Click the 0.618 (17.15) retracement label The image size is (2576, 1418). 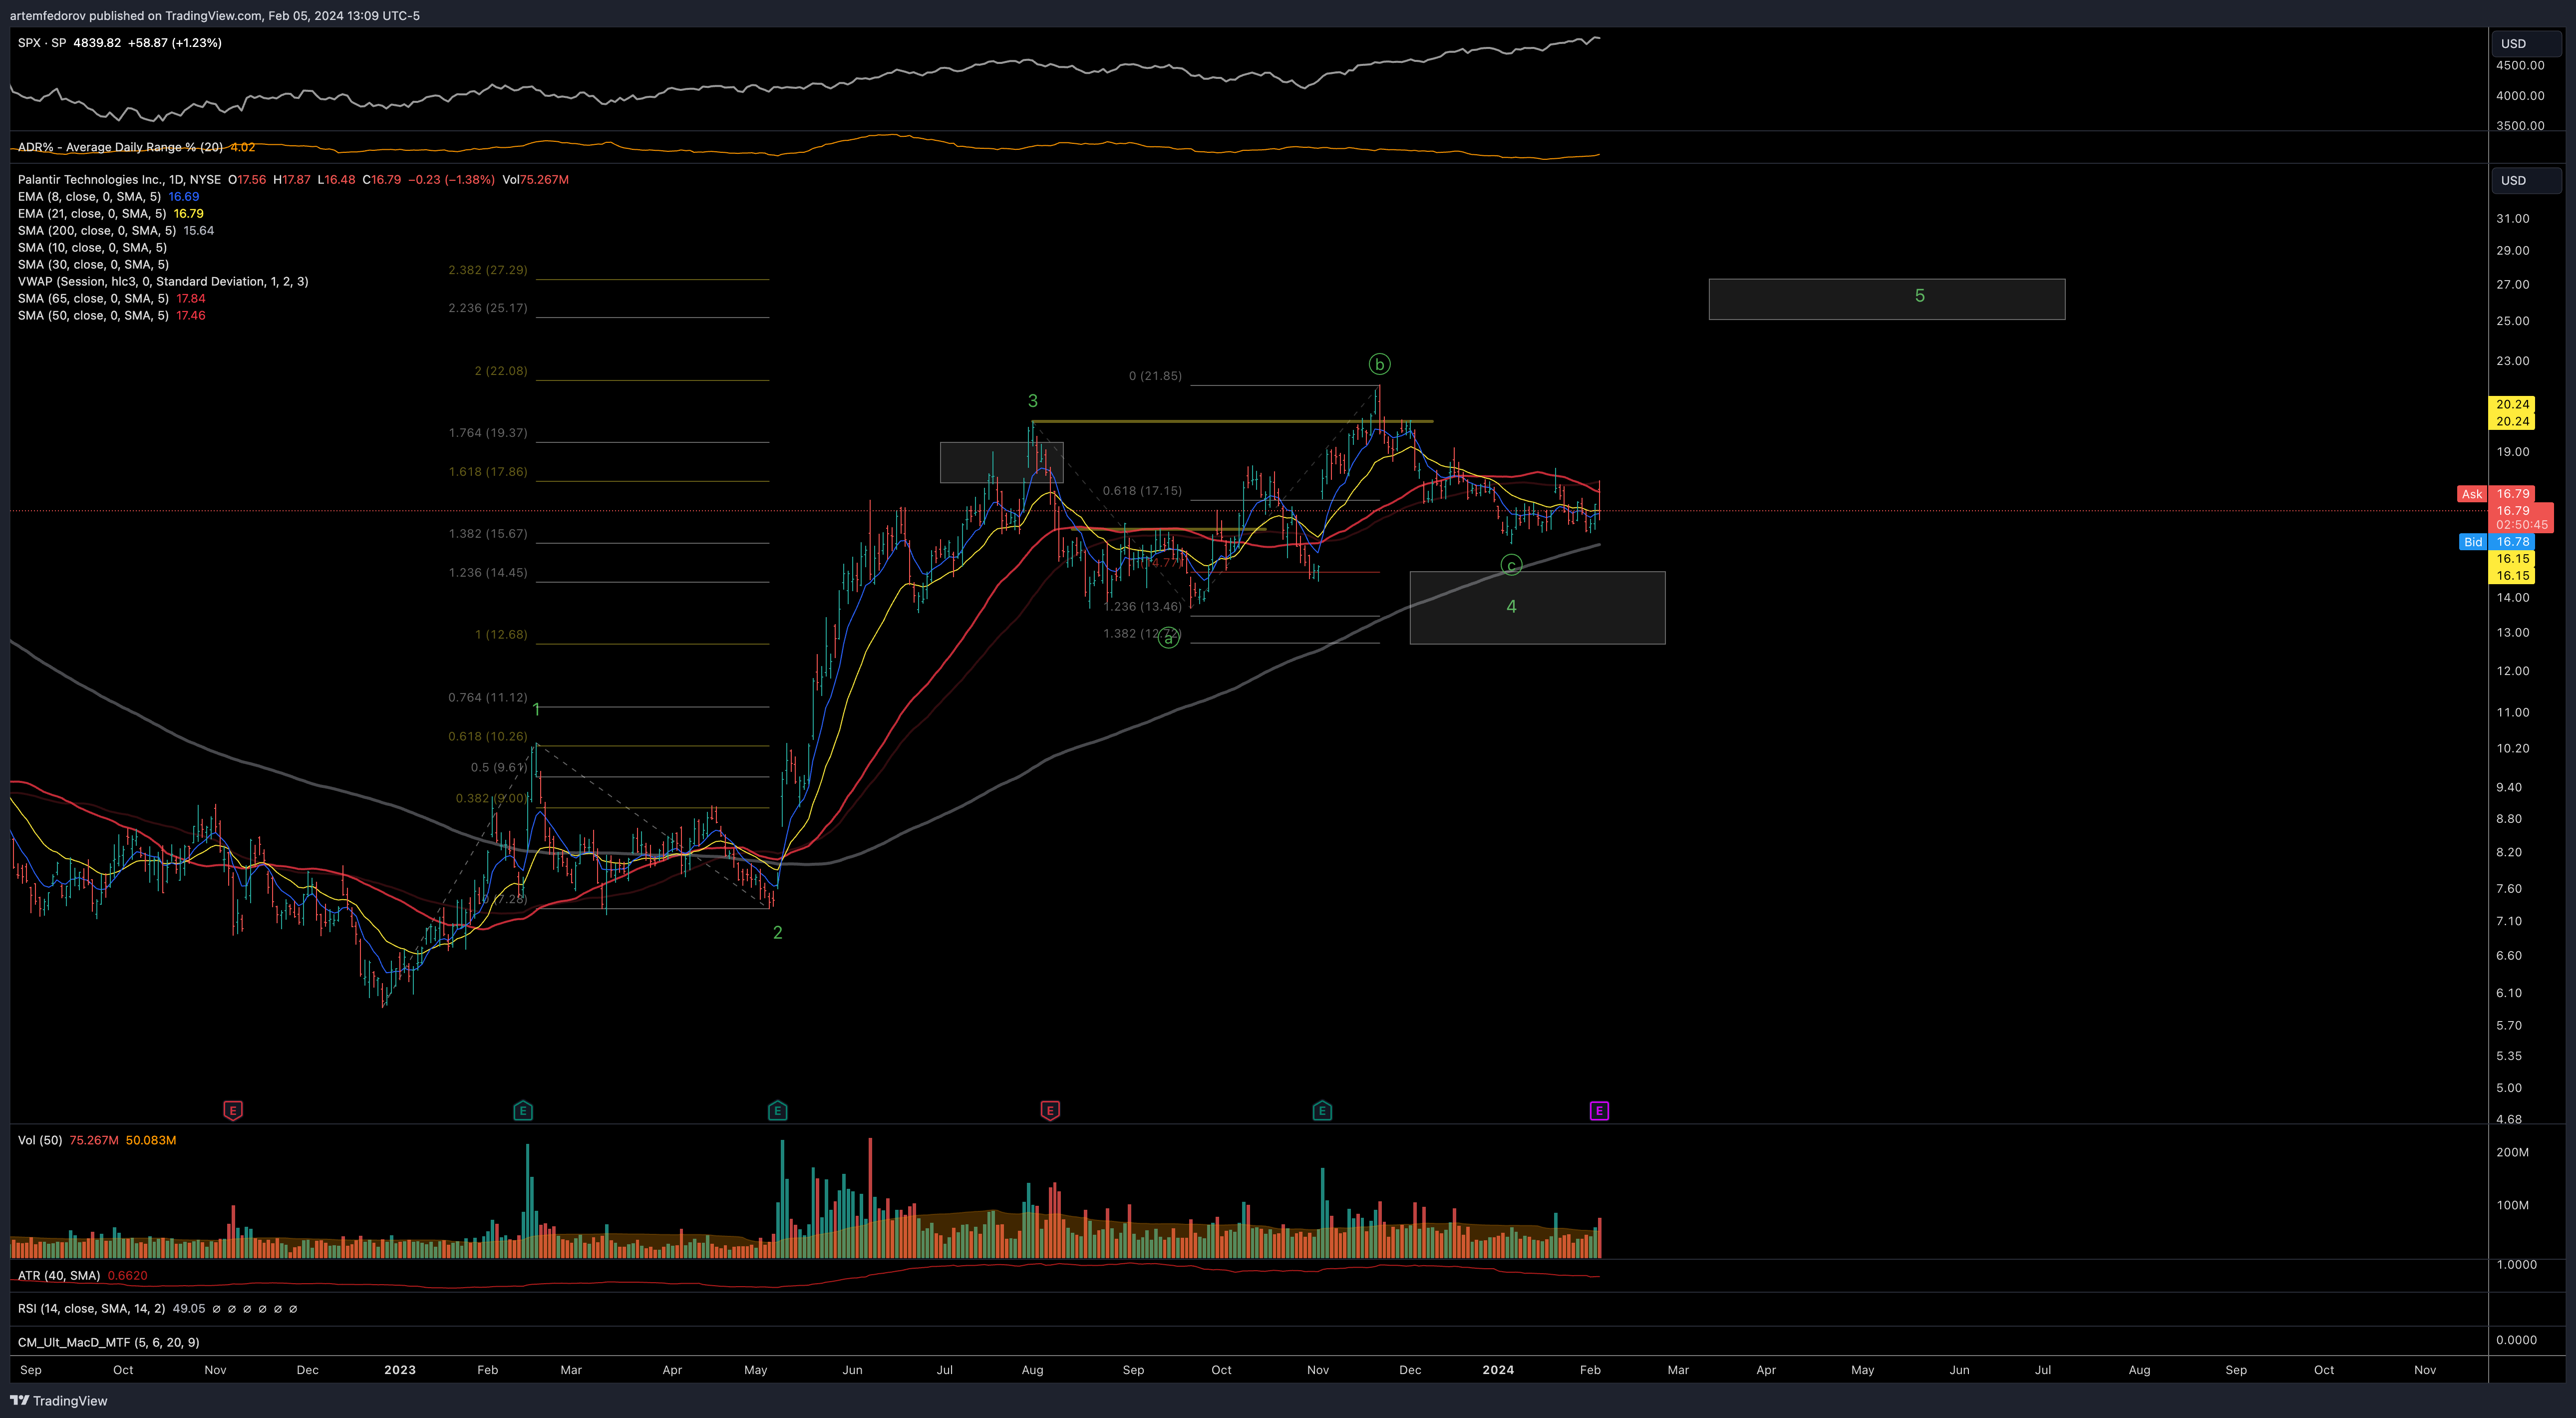(x=1142, y=491)
